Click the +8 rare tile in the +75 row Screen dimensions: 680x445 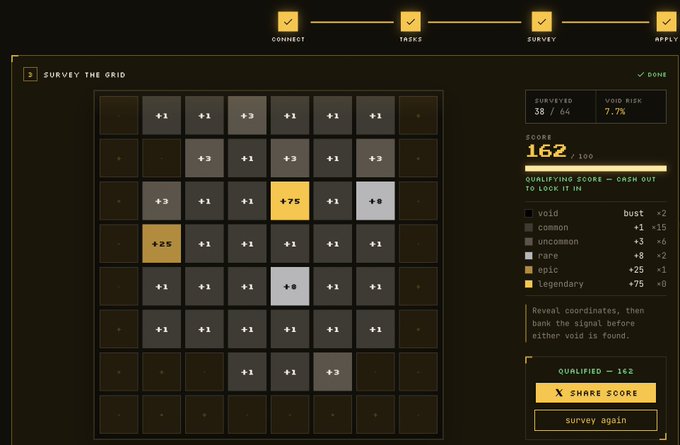tap(375, 201)
